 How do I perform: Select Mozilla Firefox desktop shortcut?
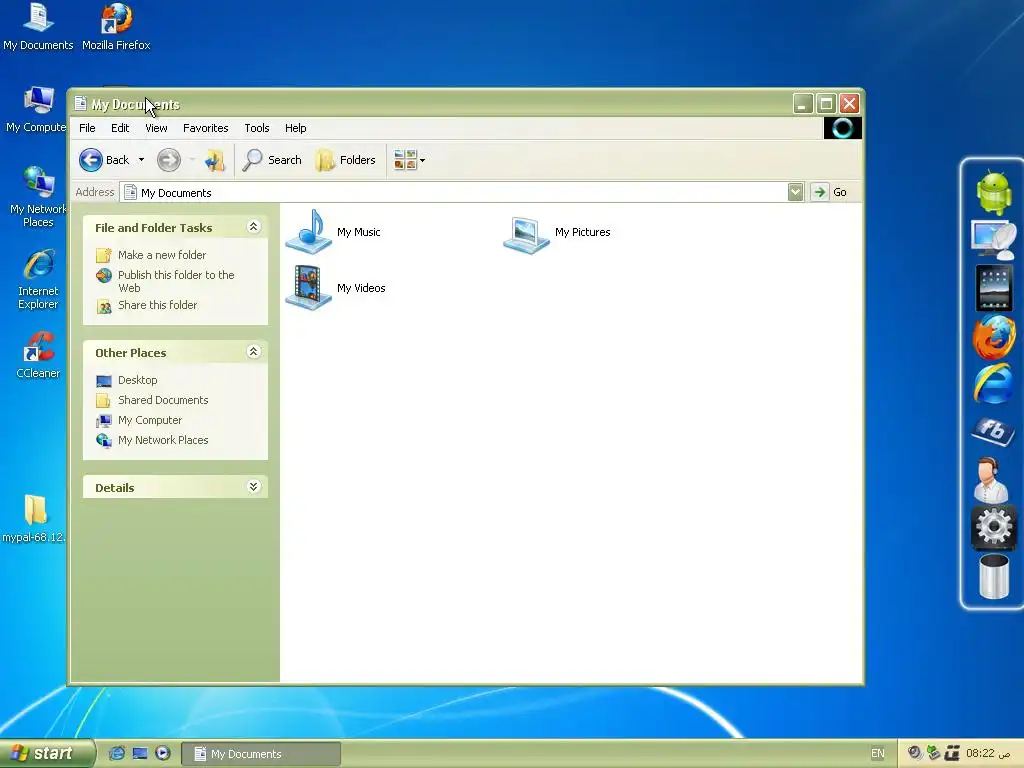(x=116, y=26)
